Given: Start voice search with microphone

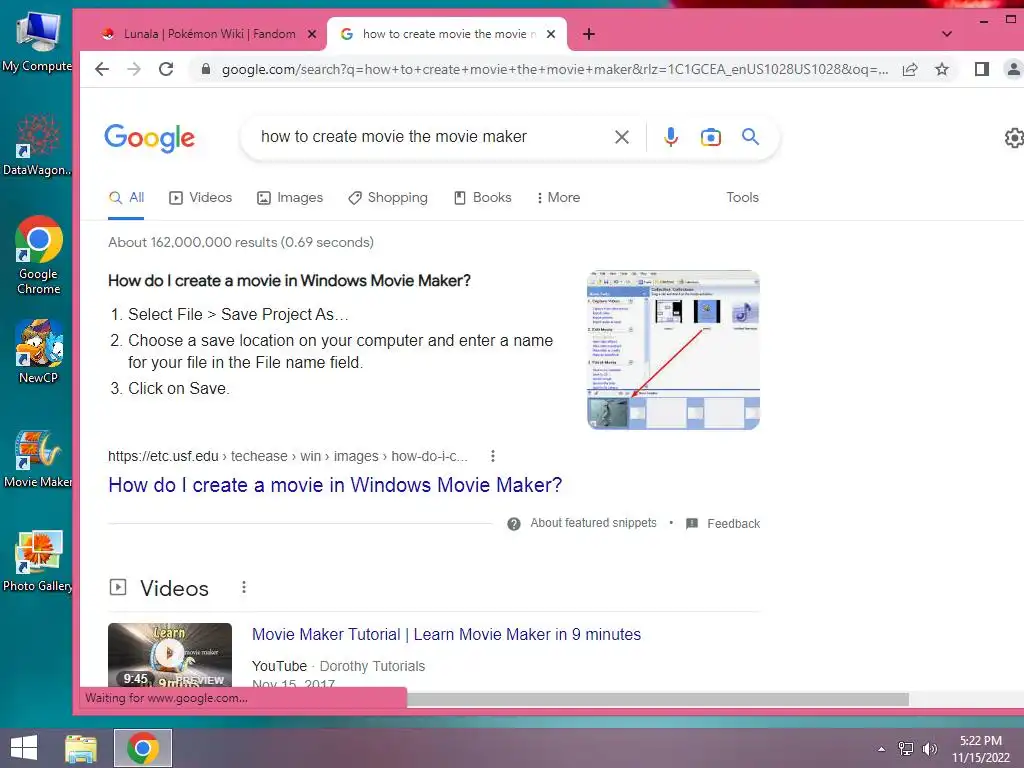Looking at the screenshot, I should 671,136.
